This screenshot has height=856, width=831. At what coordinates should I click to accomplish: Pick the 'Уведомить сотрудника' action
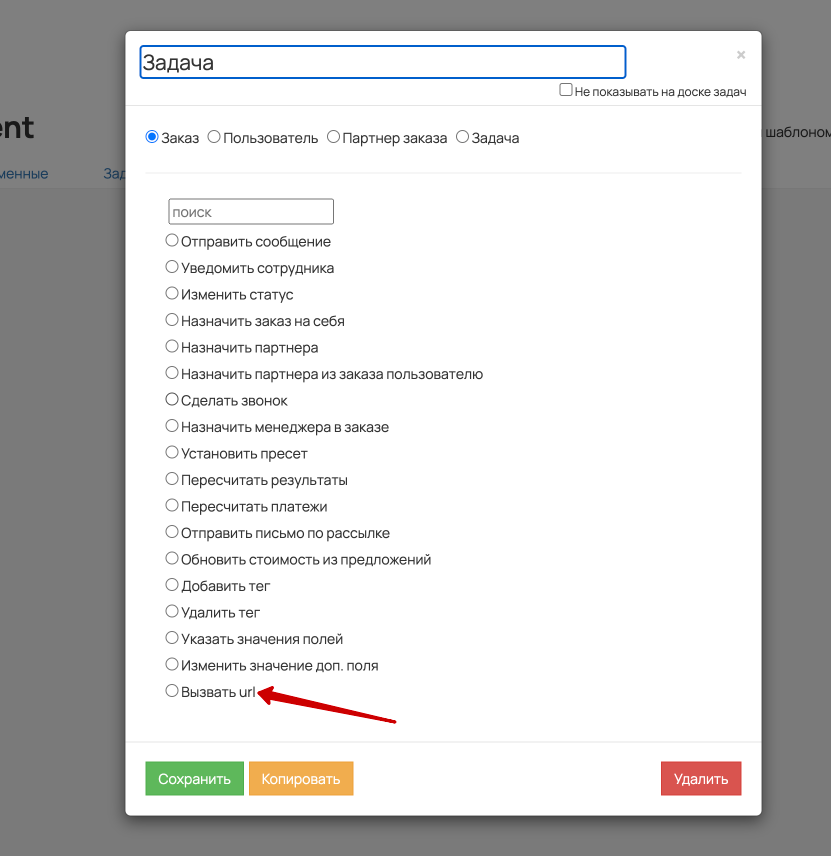click(172, 266)
